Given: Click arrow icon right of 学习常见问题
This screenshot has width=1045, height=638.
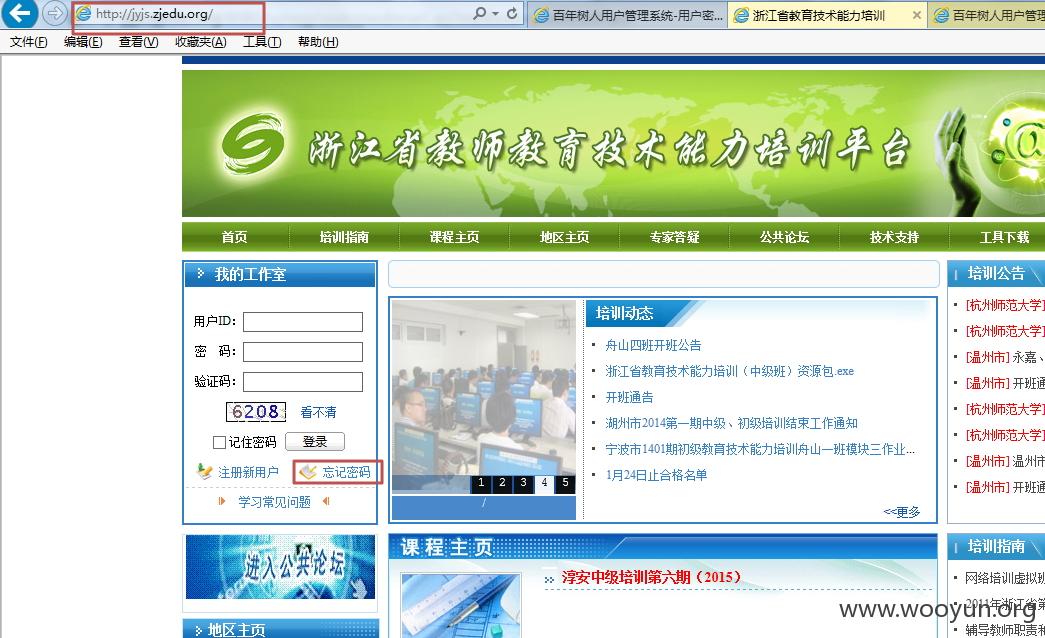Looking at the screenshot, I should click(326, 501).
